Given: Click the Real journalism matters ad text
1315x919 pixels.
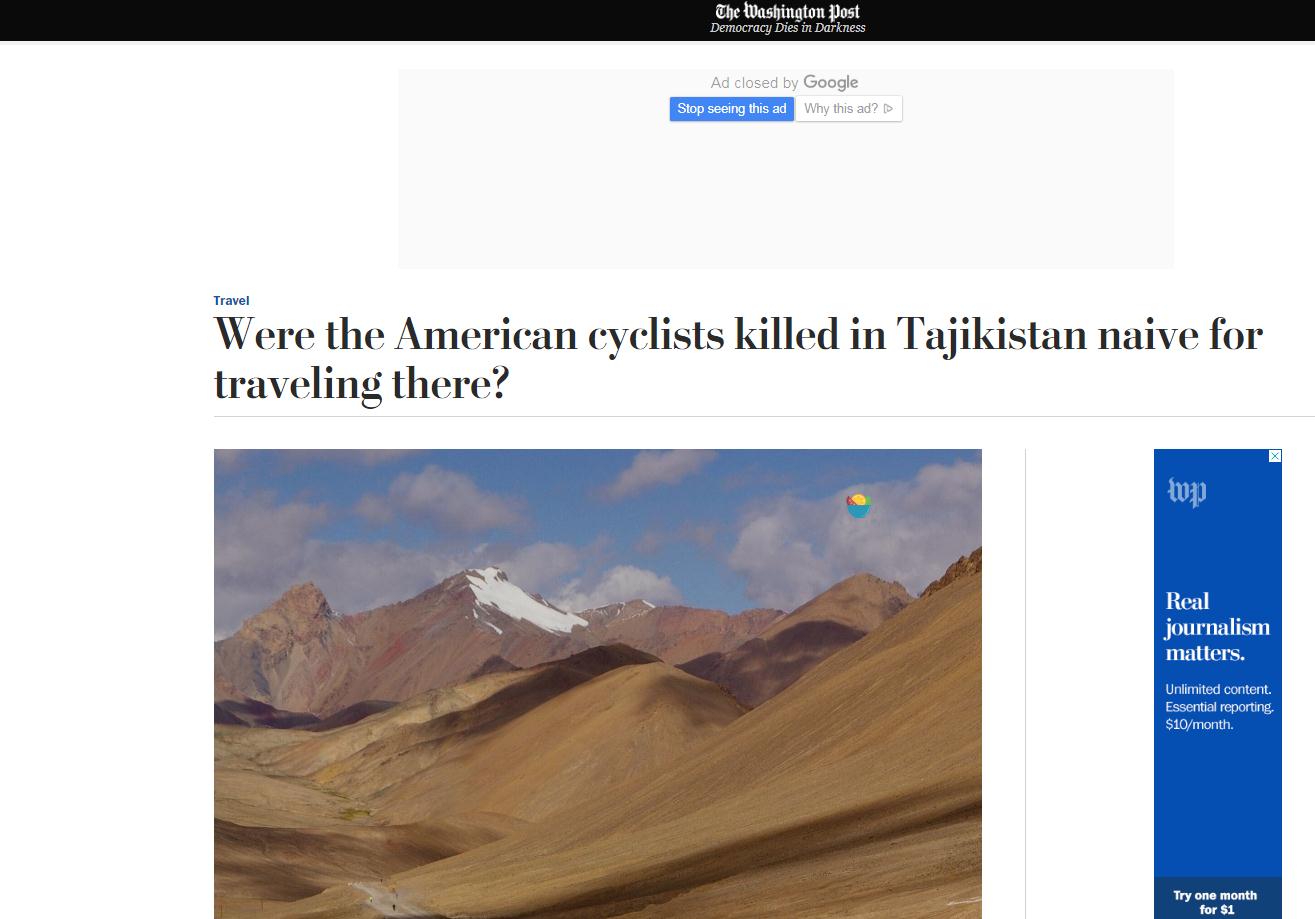Looking at the screenshot, I should pos(1217,627).
